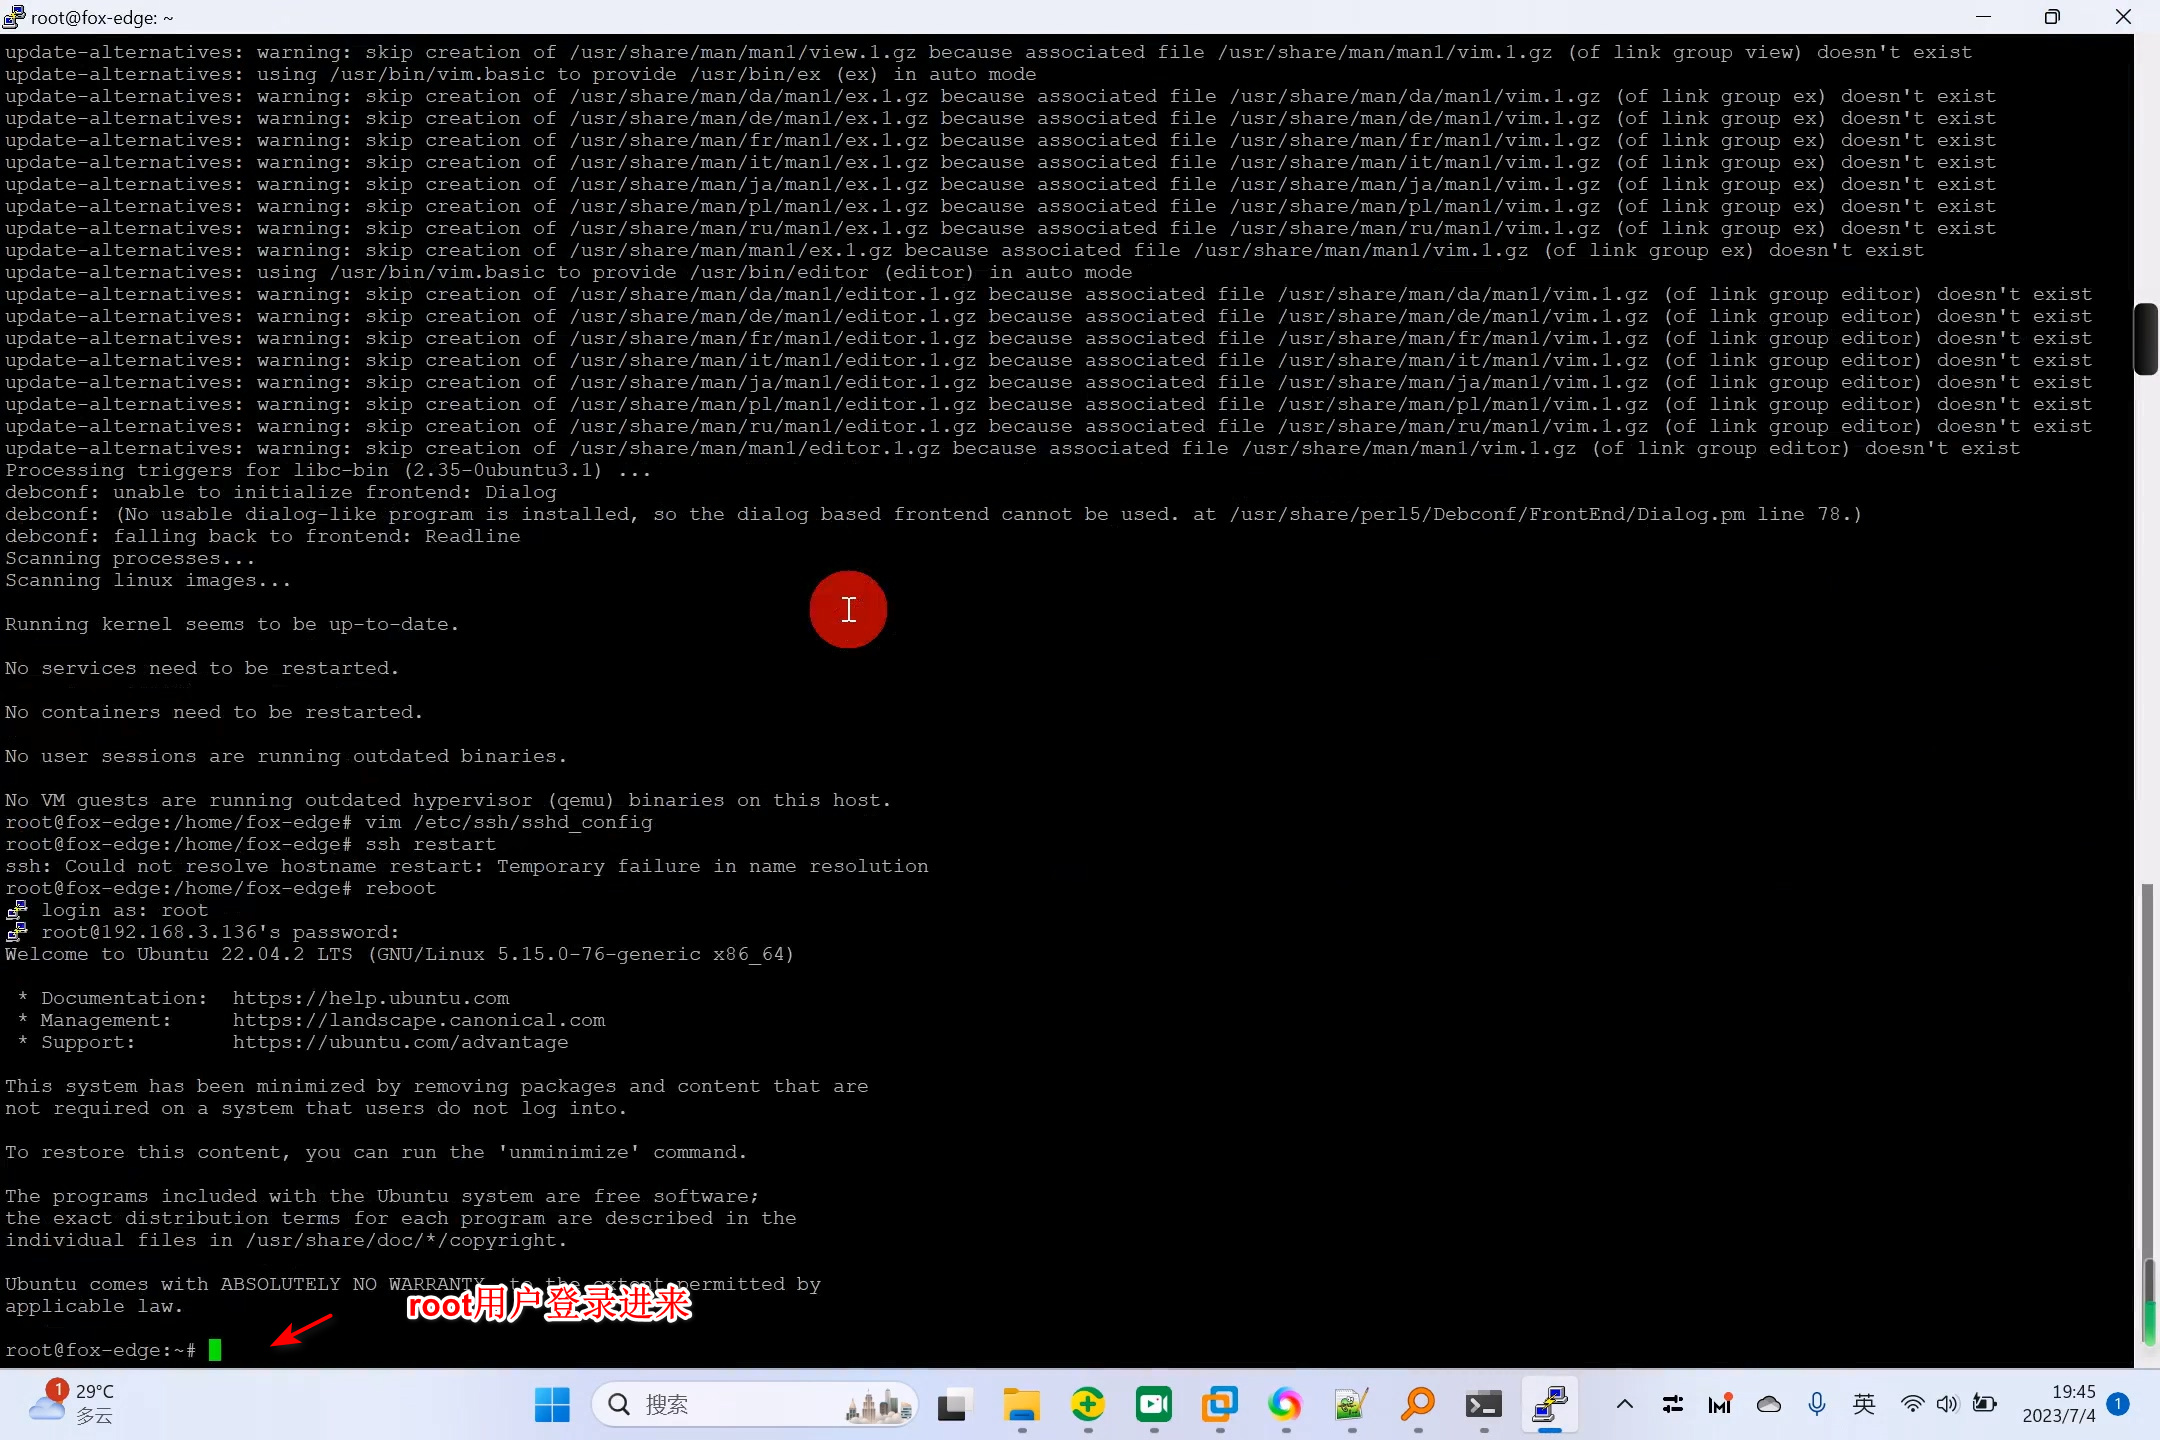The image size is (2160, 1440).
Task: Open the clock and date 19:45 2023/7/4
Action: coord(2058,1404)
